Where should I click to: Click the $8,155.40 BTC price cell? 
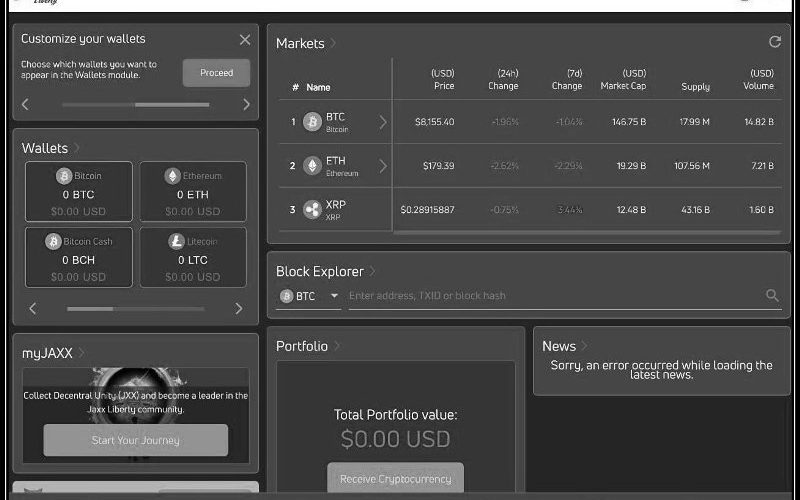click(x=434, y=122)
